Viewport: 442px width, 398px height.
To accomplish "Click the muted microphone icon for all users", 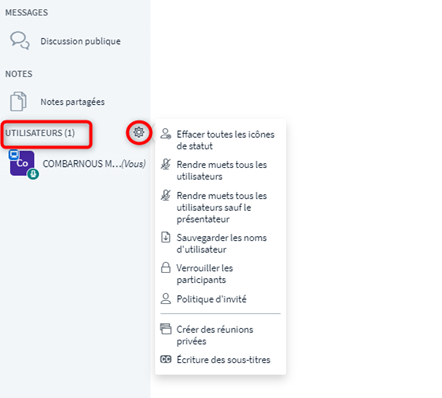I will pos(166,164).
